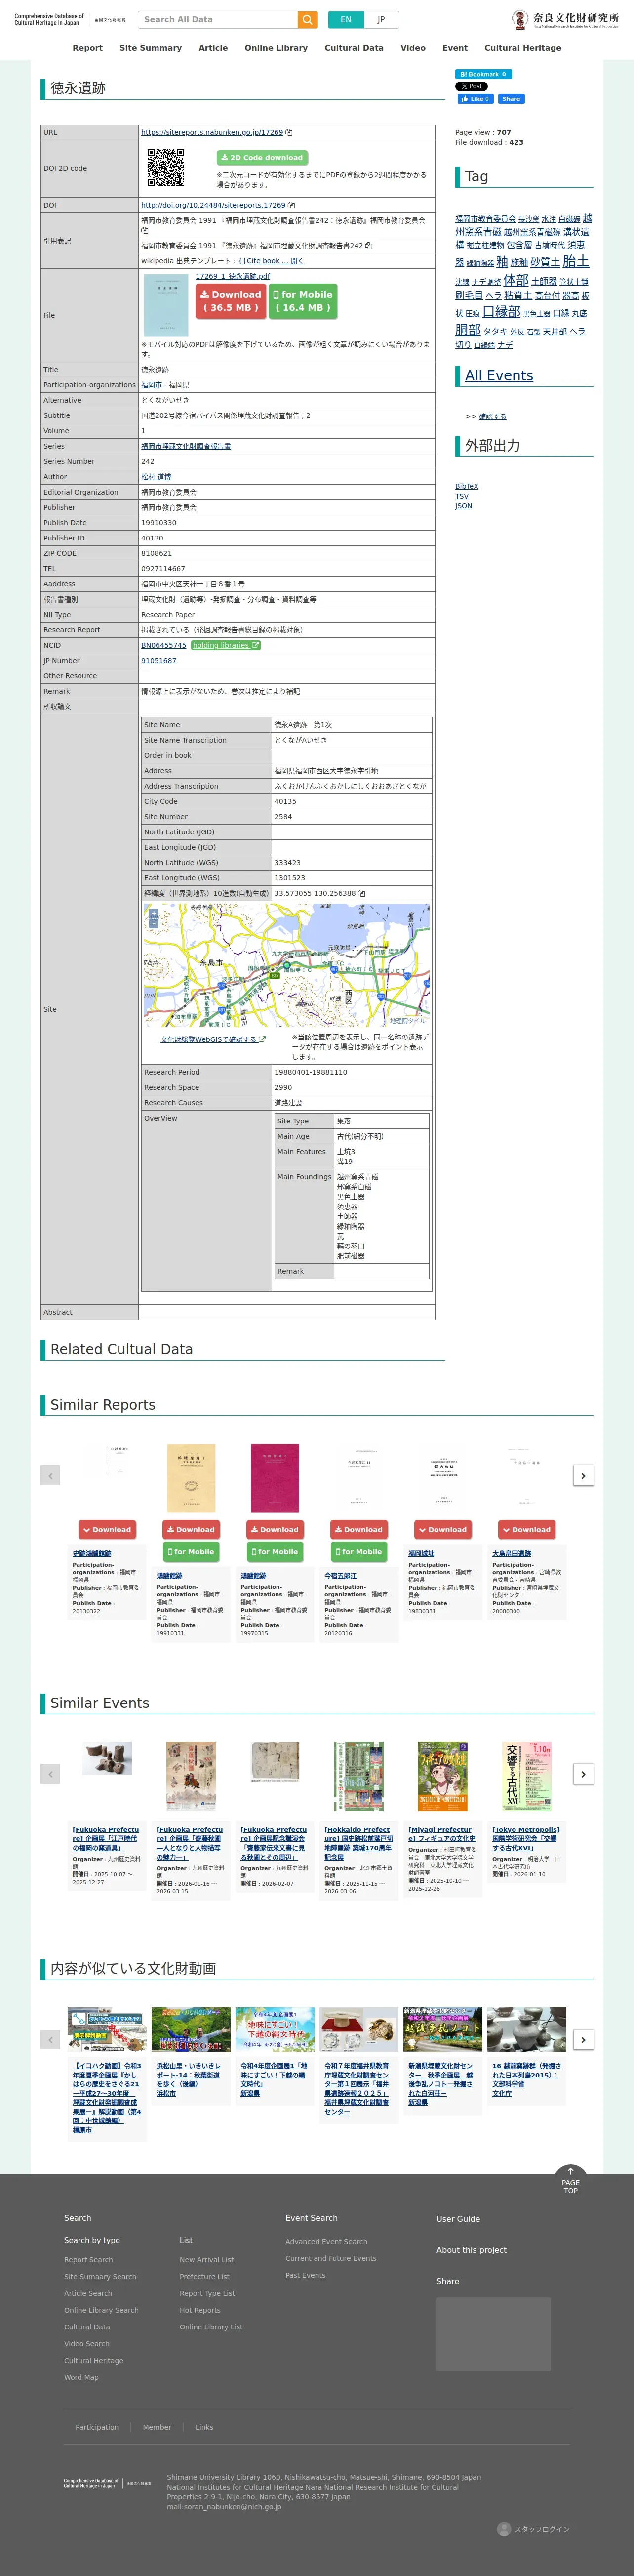Next arrow in Similar Reports carousel

(x=583, y=1475)
